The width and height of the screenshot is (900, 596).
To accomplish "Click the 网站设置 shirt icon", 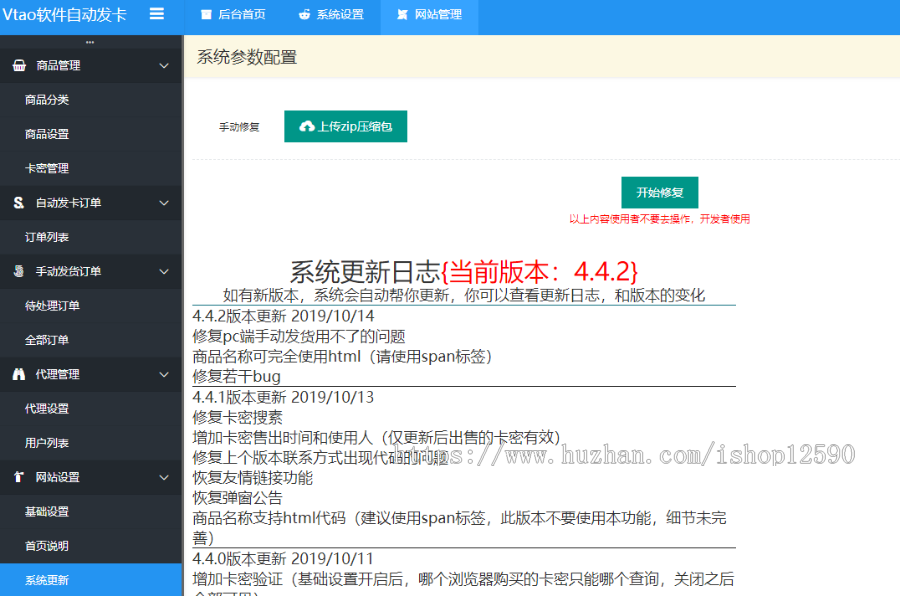I will point(19,477).
